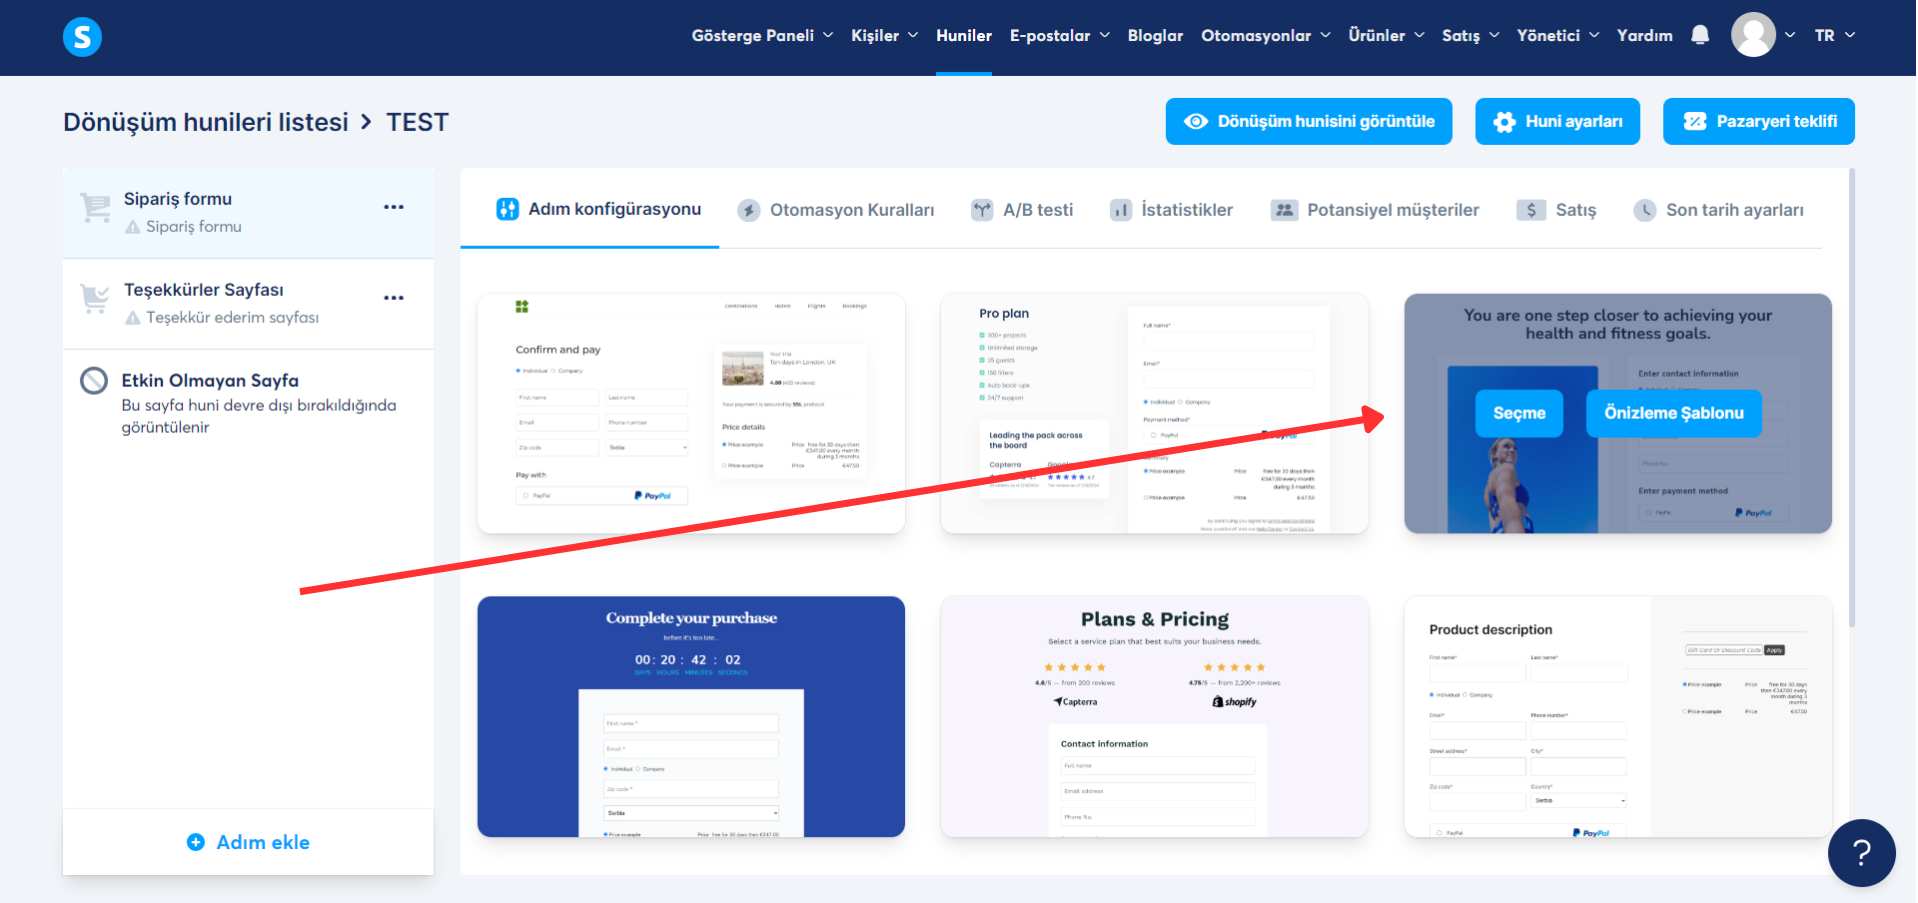Click the Seçme button on template

pyautogui.click(x=1520, y=413)
